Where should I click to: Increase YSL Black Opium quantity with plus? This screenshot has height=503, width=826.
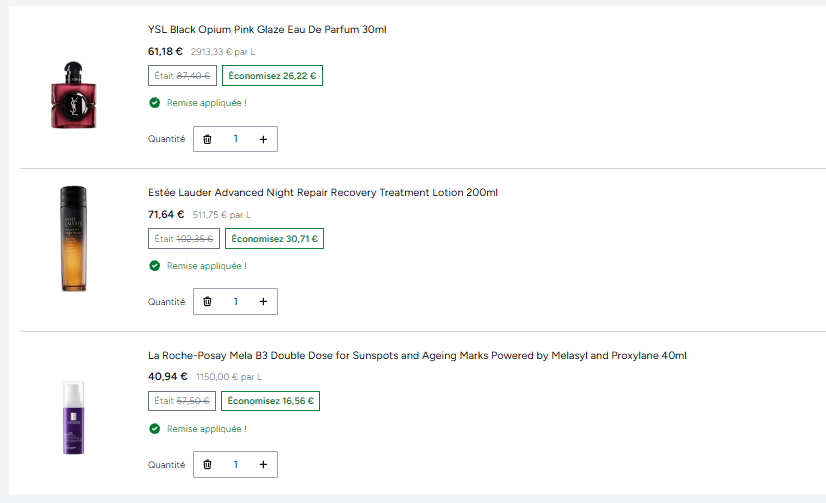[x=263, y=139]
